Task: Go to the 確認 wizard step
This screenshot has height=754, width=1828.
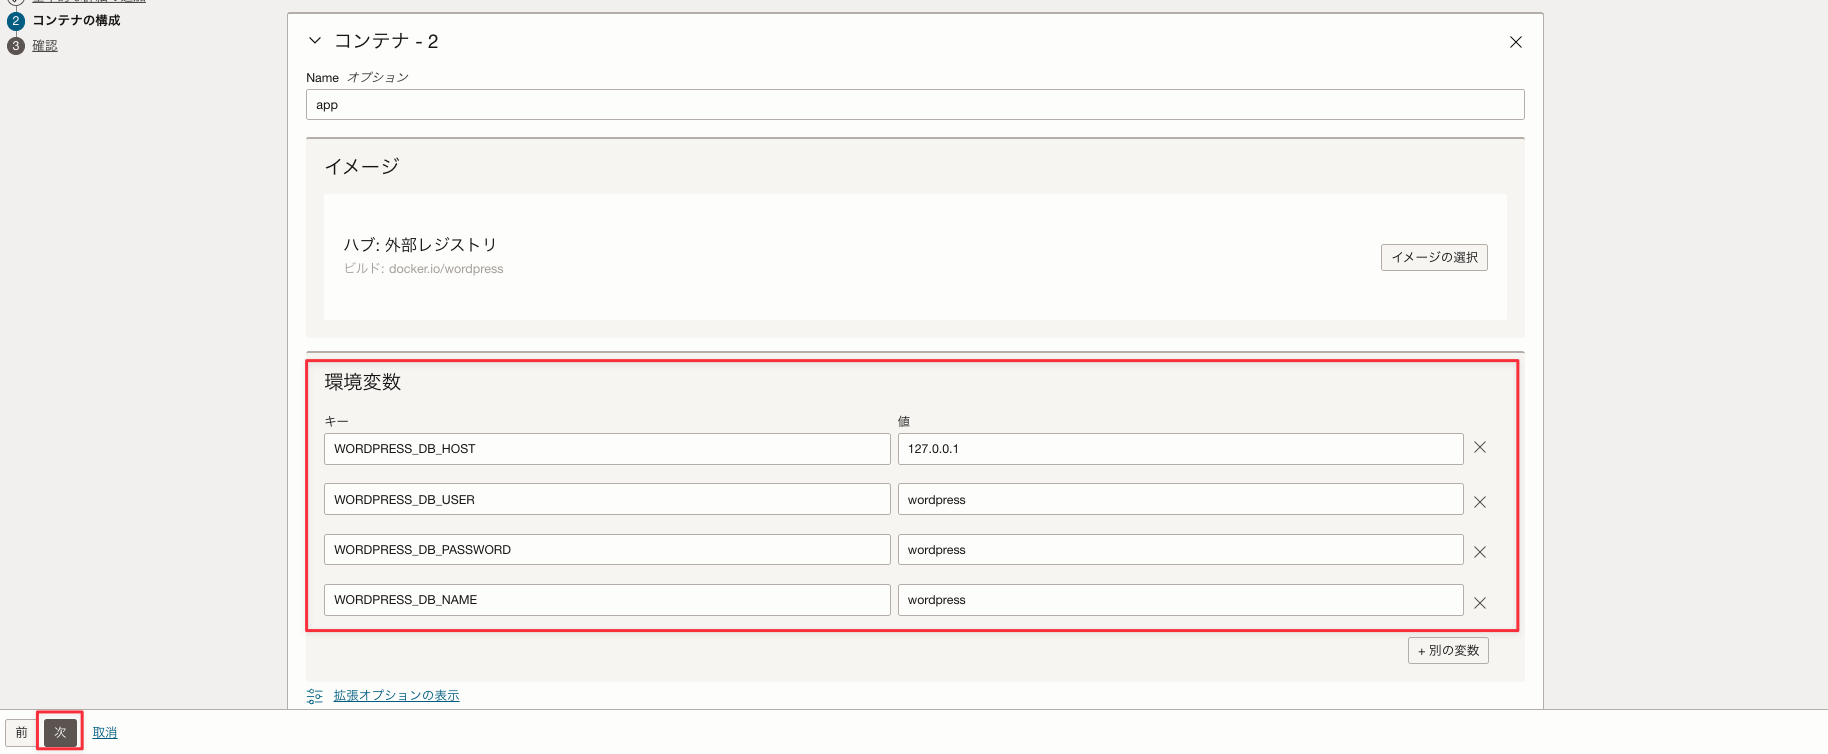Action: click(45, 46)
